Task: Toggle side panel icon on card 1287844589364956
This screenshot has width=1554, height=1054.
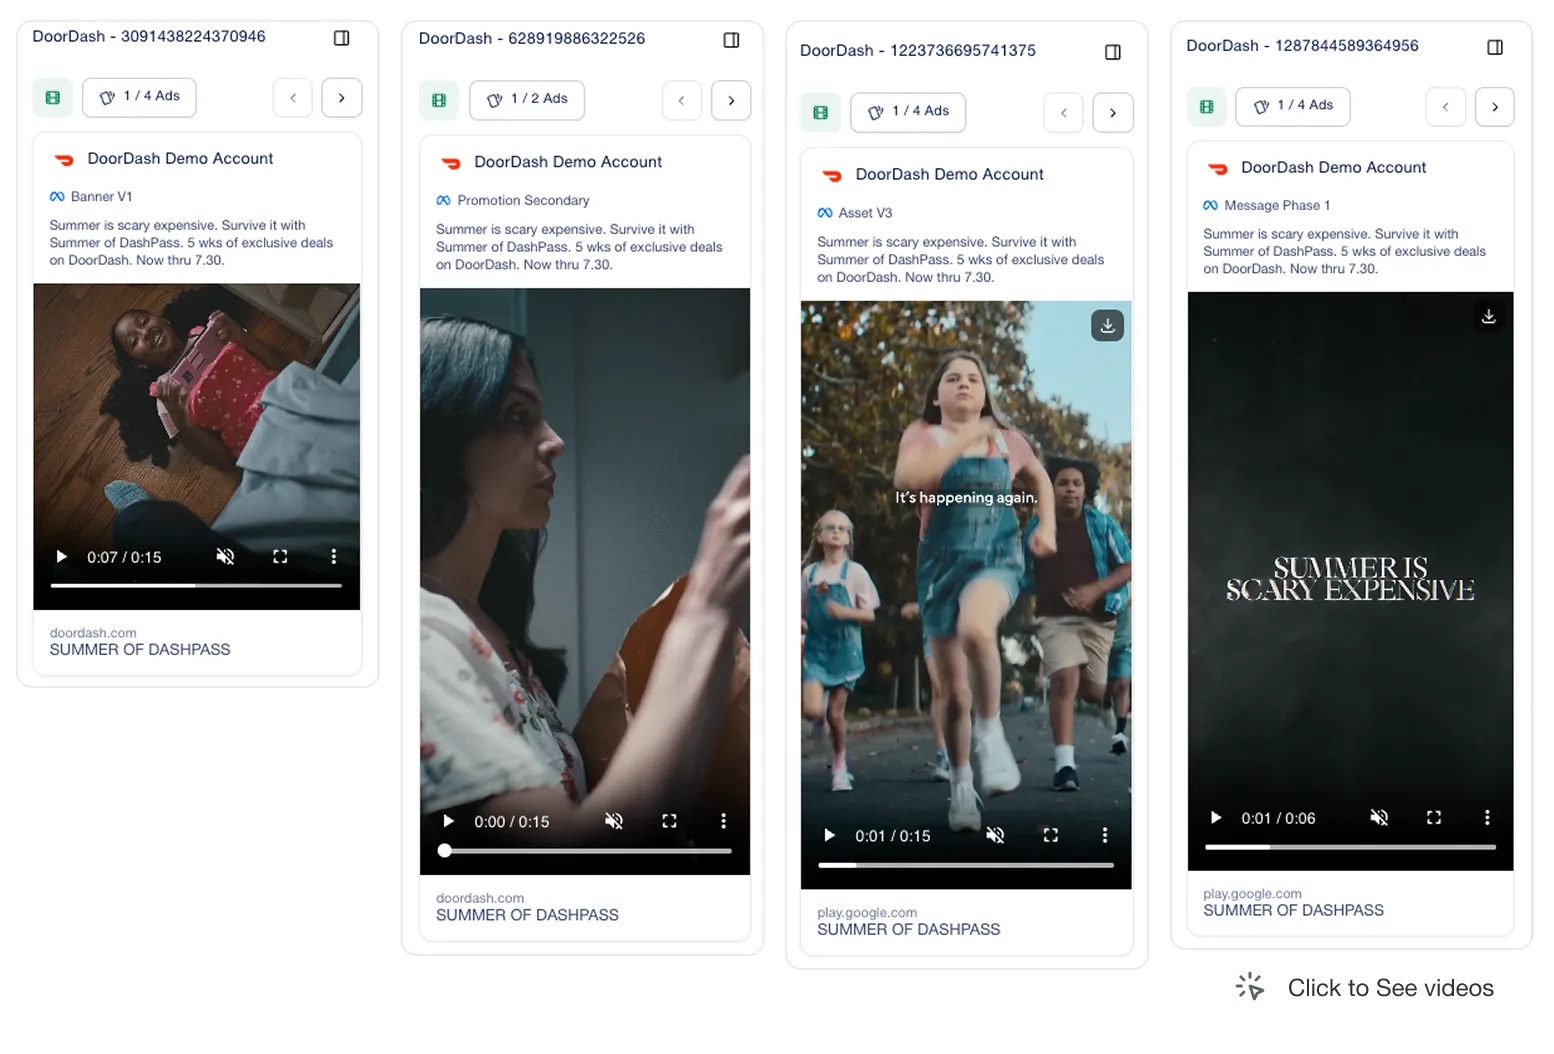Action: [x=1495, y=47]
